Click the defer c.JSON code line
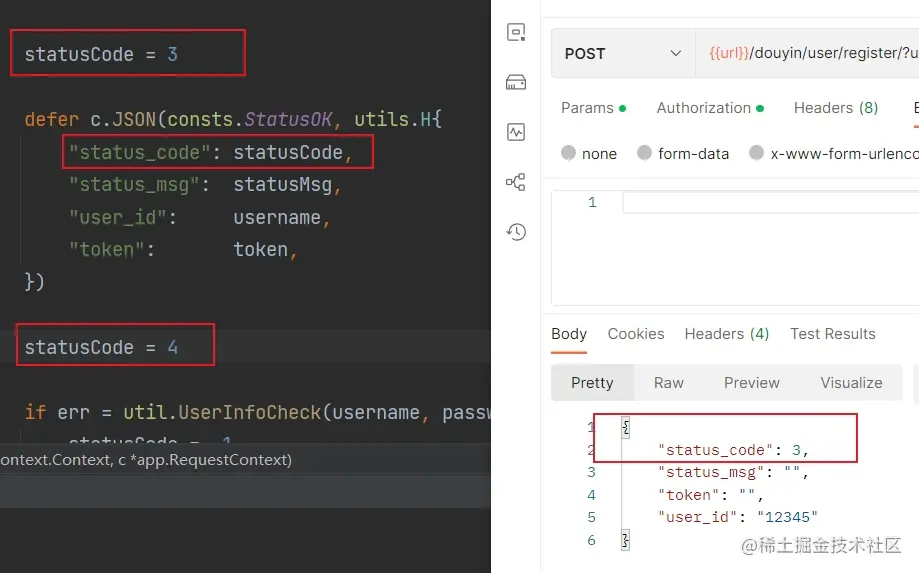The height and width of the screenshot is (573, 919). (233, 120)
